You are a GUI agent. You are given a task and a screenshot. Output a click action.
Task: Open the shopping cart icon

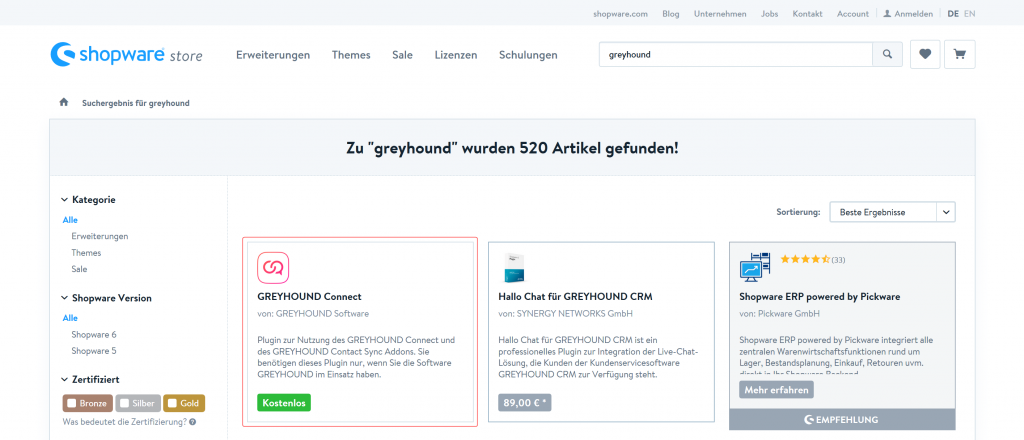point(959,55)
